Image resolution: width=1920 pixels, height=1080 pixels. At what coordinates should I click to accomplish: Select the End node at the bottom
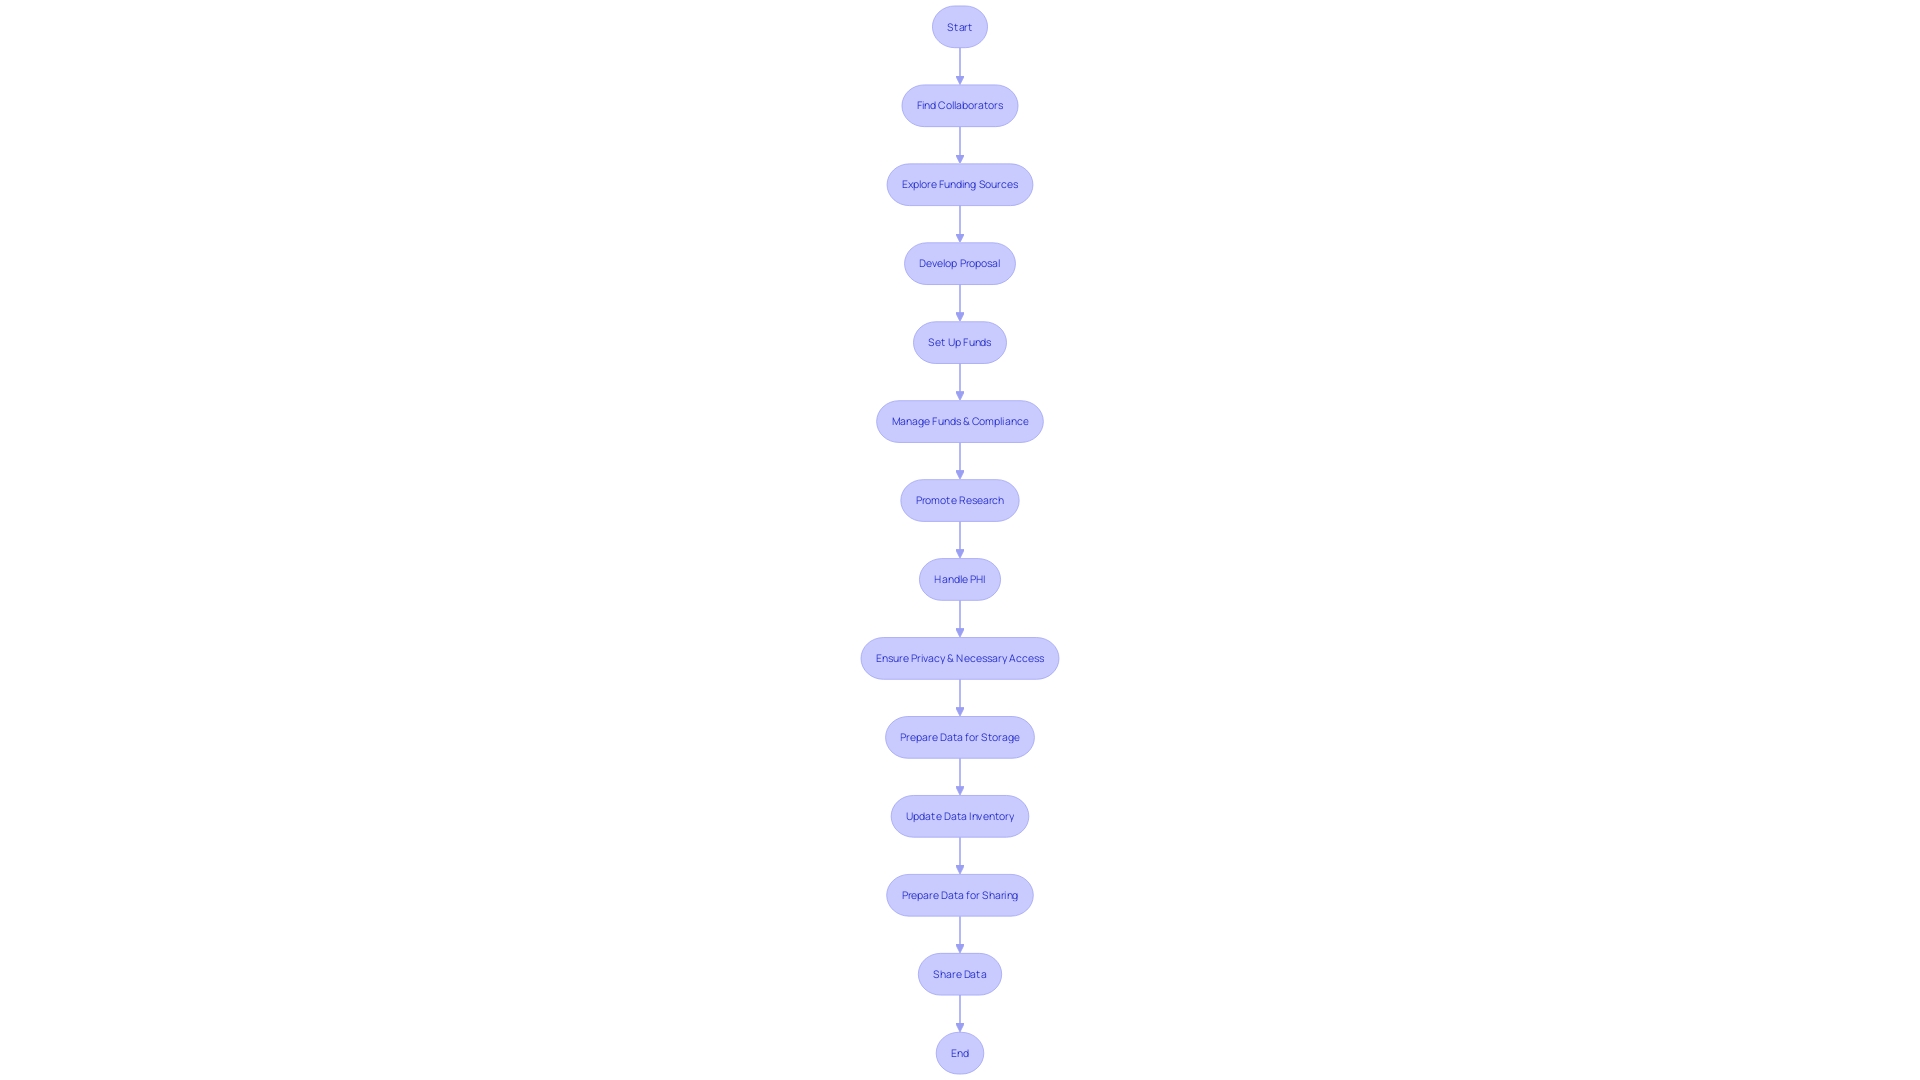point(960,1052)
